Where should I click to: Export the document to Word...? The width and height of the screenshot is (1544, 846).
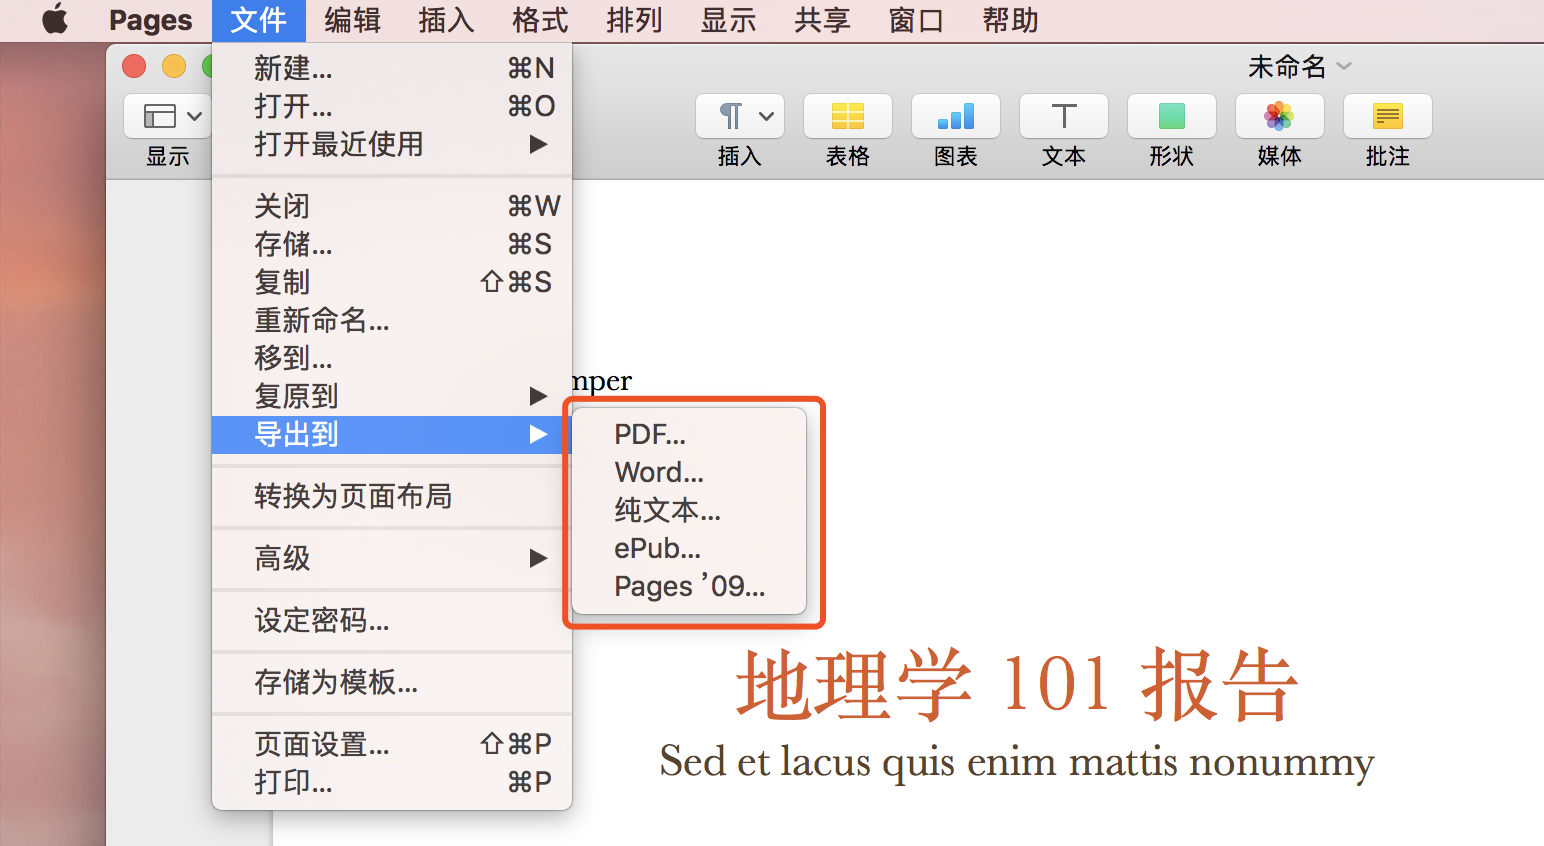[x=689, y=472]
